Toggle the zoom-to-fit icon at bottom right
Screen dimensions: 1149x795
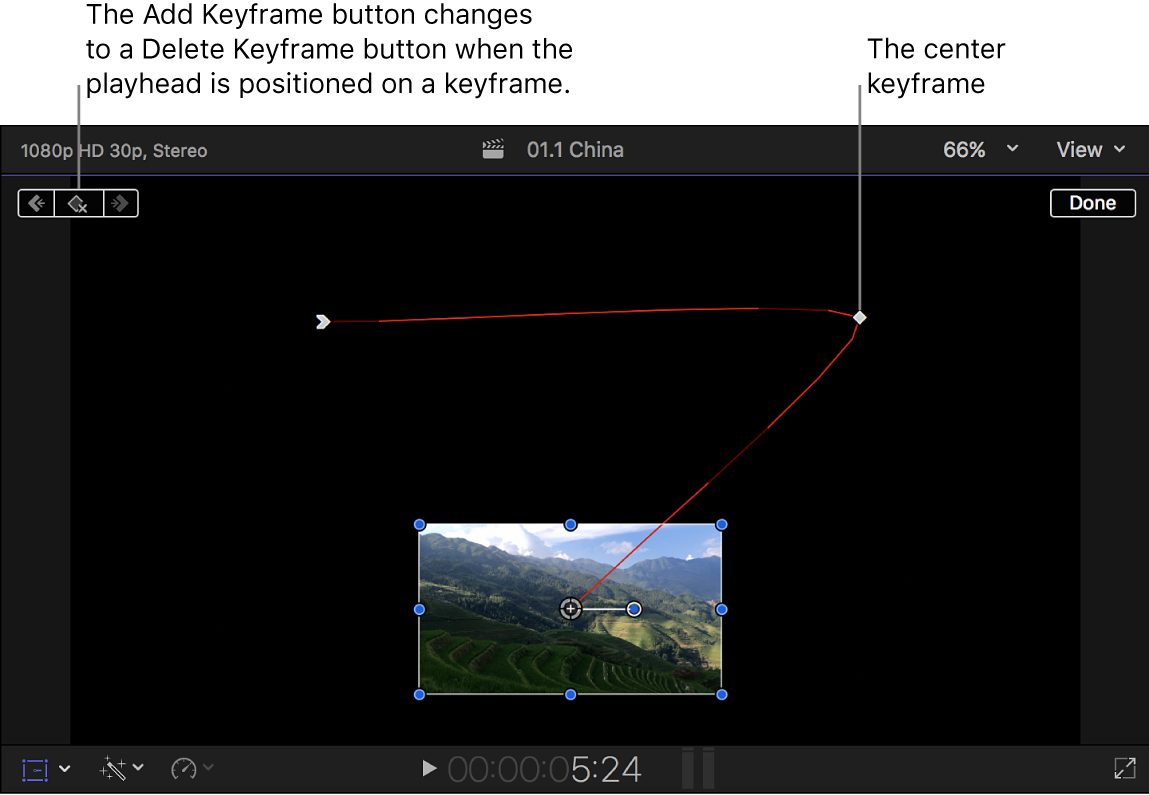coord(1124,768)
